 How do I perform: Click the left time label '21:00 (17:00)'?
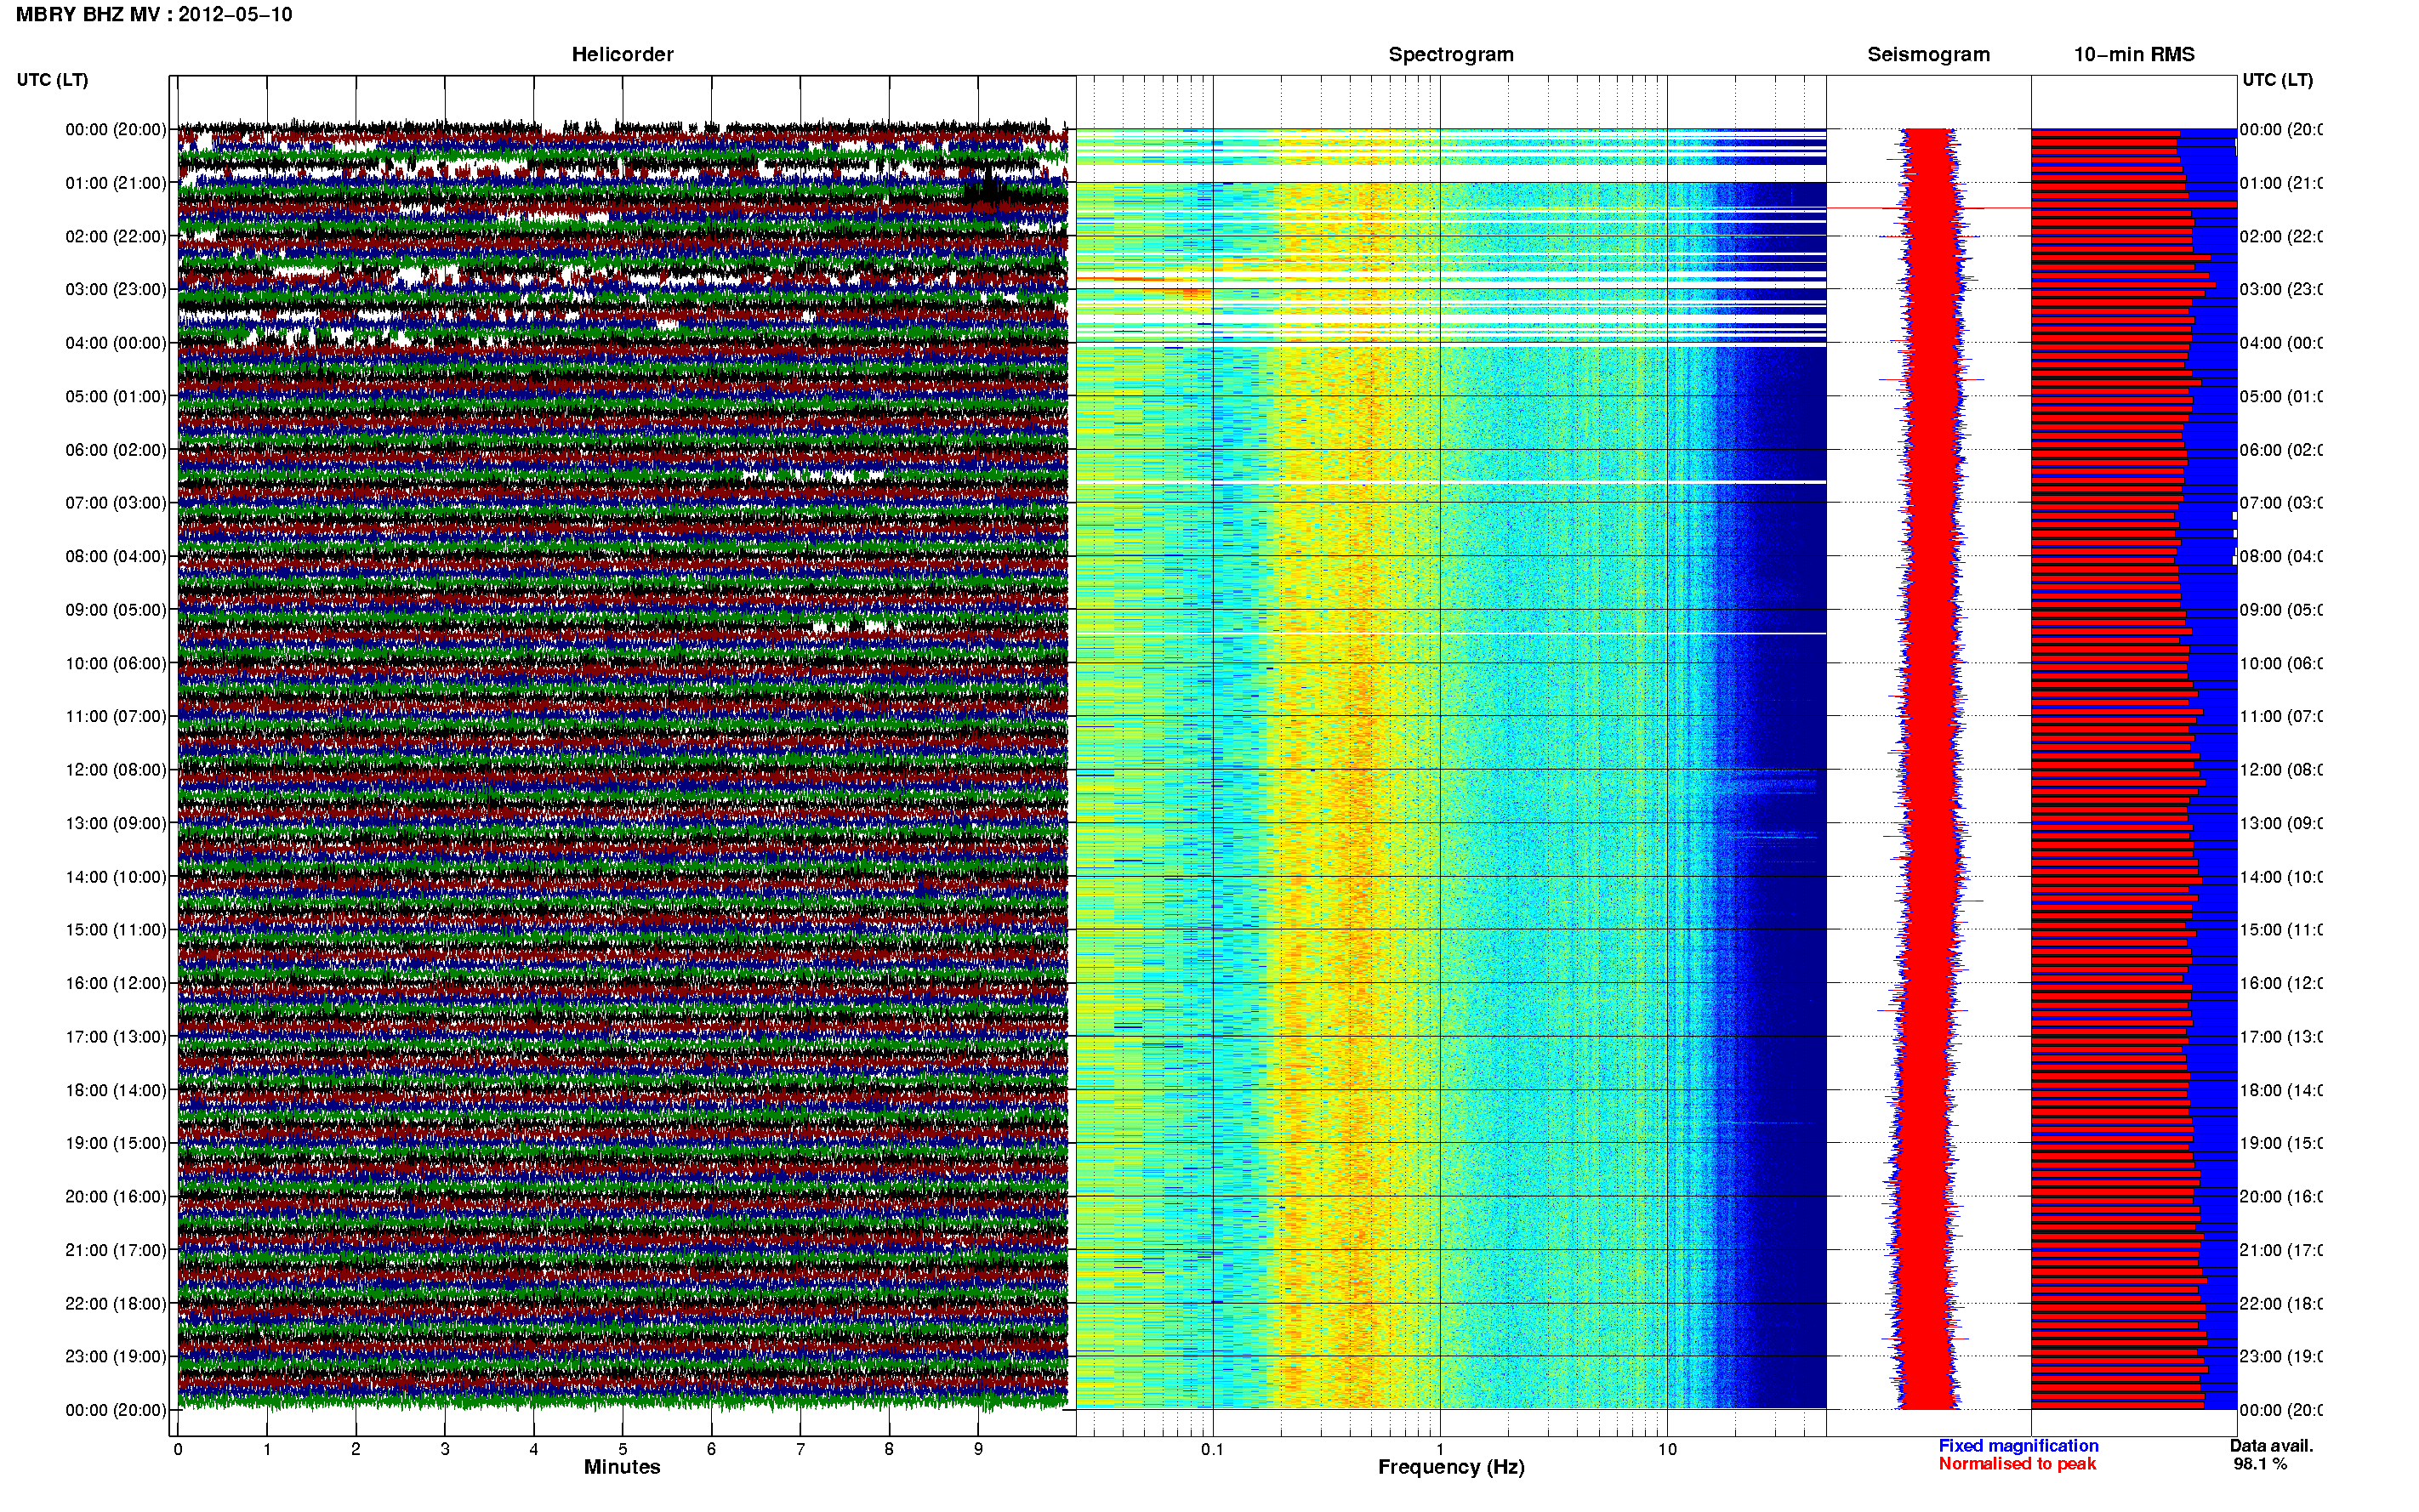tap(116, 1250)
